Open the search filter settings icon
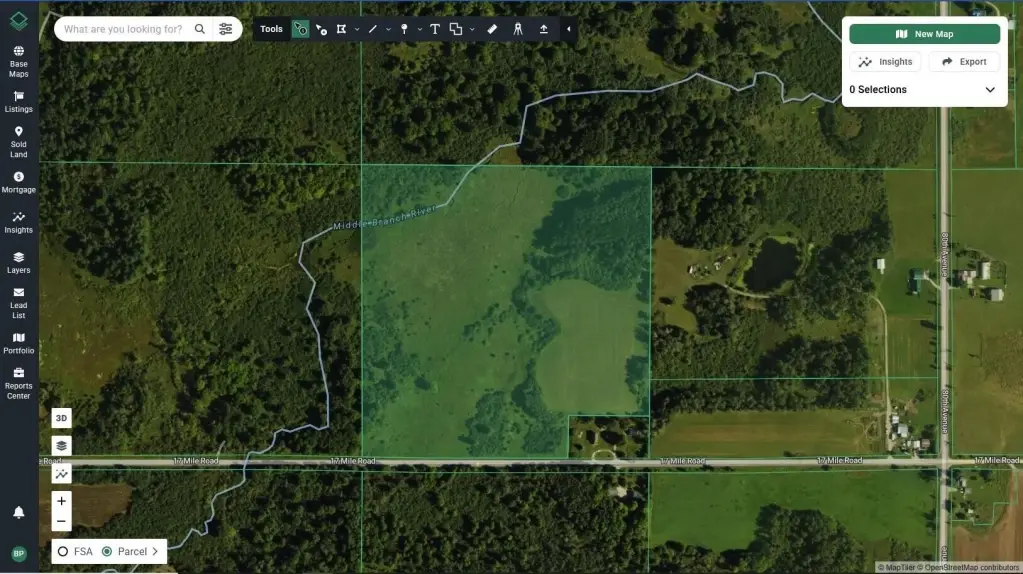This screenshot has width=1023, height=574. click(226, 29)
